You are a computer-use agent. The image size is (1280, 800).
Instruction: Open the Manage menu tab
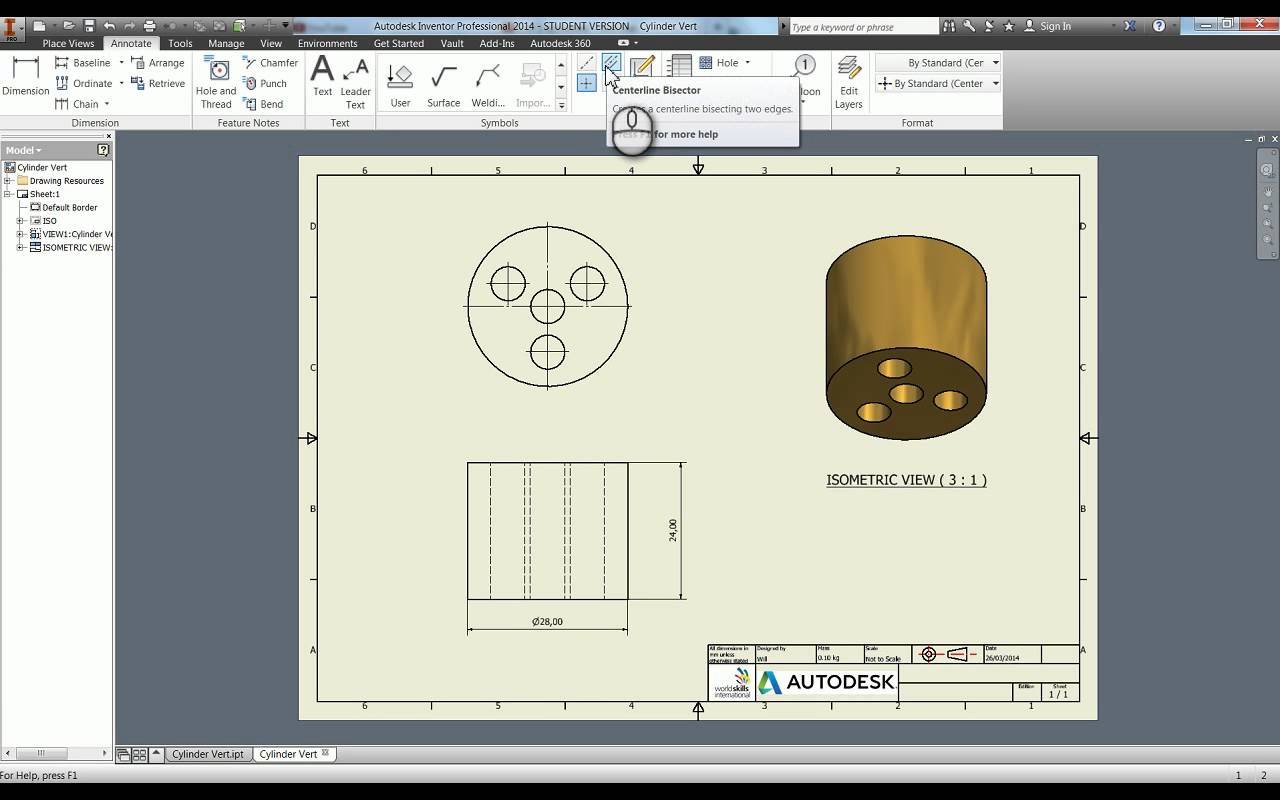(x=226, y=43)
